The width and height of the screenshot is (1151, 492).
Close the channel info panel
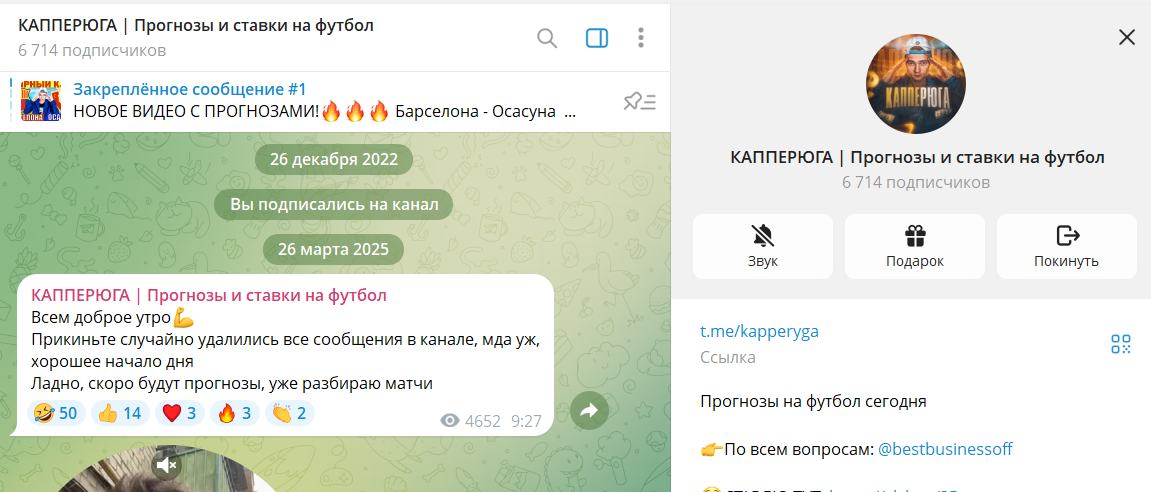point(1127,37)
